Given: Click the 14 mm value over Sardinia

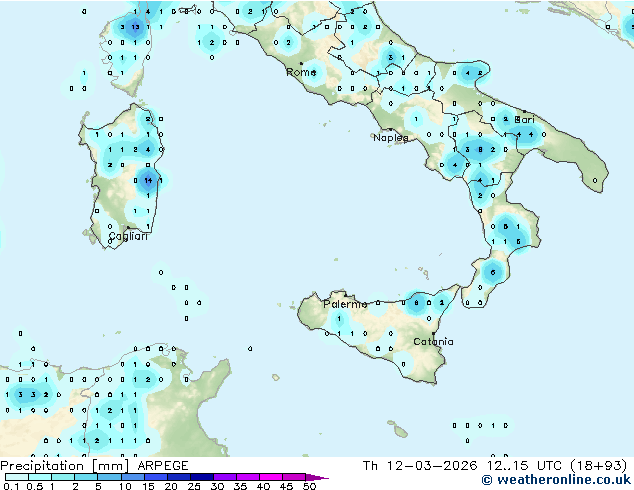Looking at the screenshot, I should click(148, 180).
